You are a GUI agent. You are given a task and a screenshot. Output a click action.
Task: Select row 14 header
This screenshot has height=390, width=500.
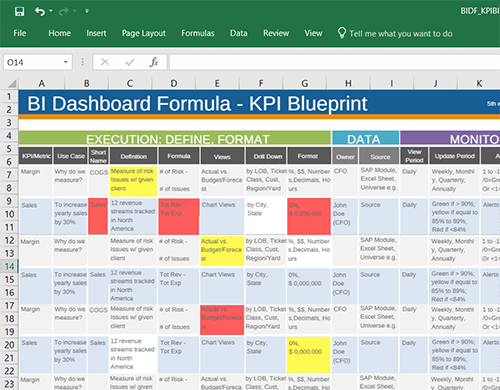9,266
